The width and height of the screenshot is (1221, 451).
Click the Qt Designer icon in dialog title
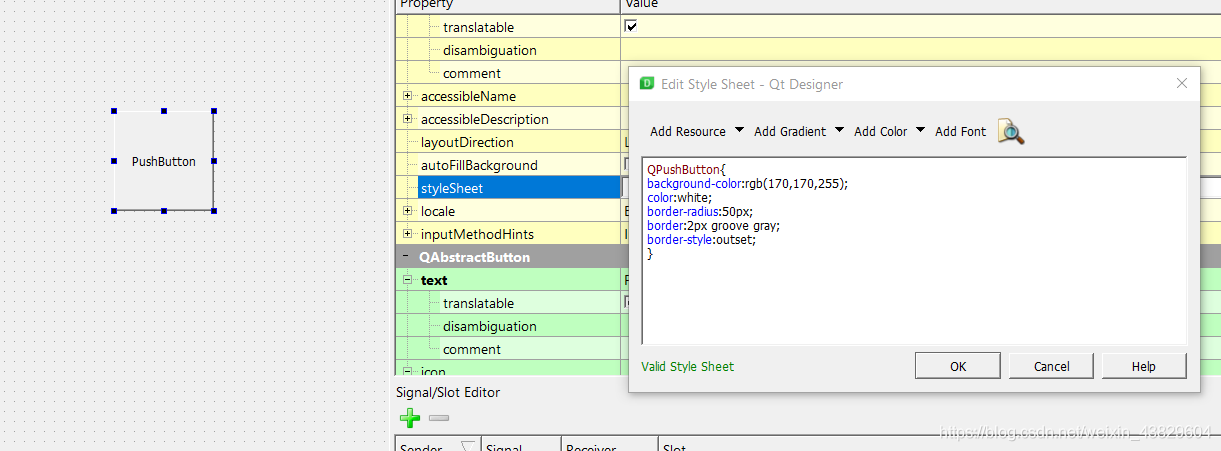pos(647,84)
